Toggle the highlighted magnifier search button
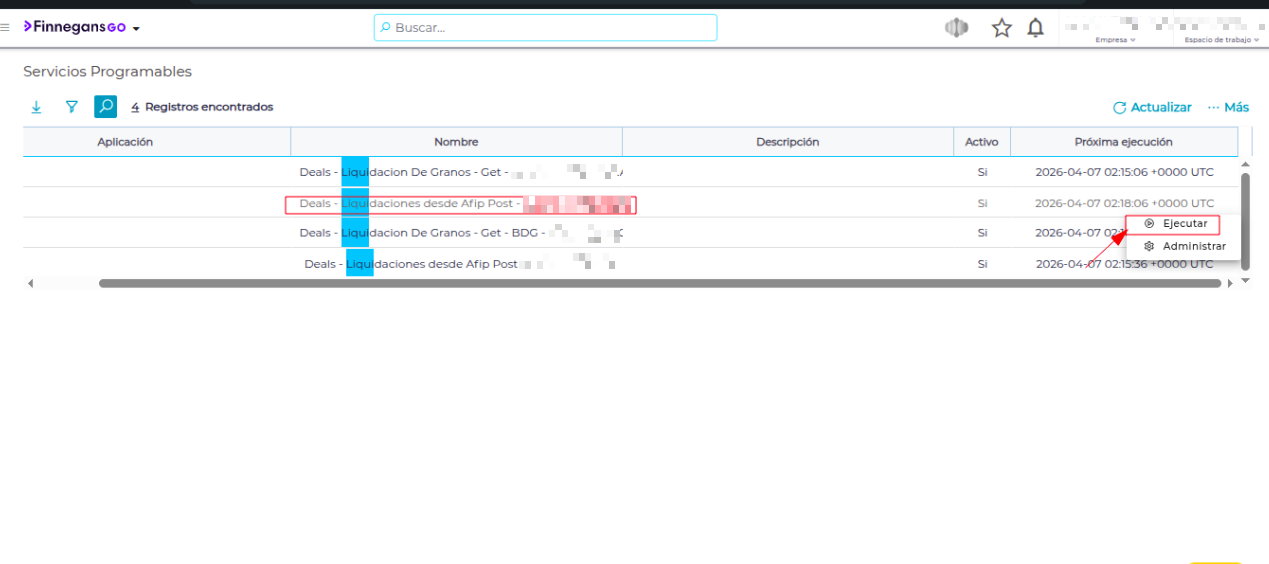The width and height of the screenshot is (1269, 564). pos(105,107)
